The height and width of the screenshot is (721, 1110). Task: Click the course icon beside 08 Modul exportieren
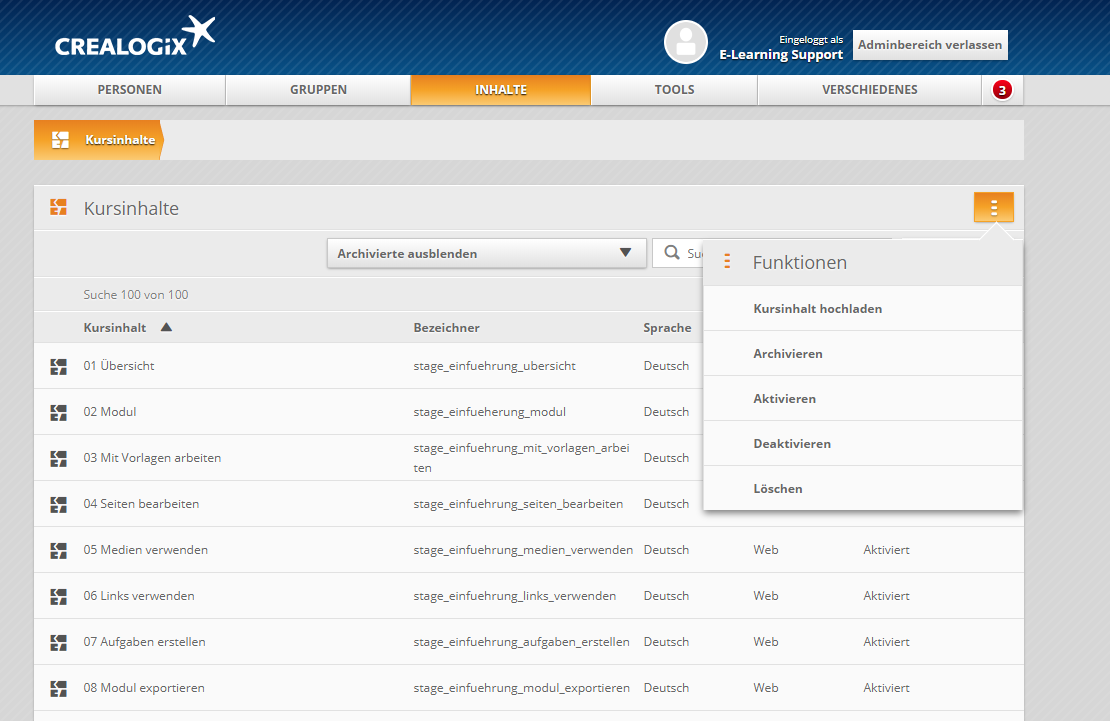point(59,688)
